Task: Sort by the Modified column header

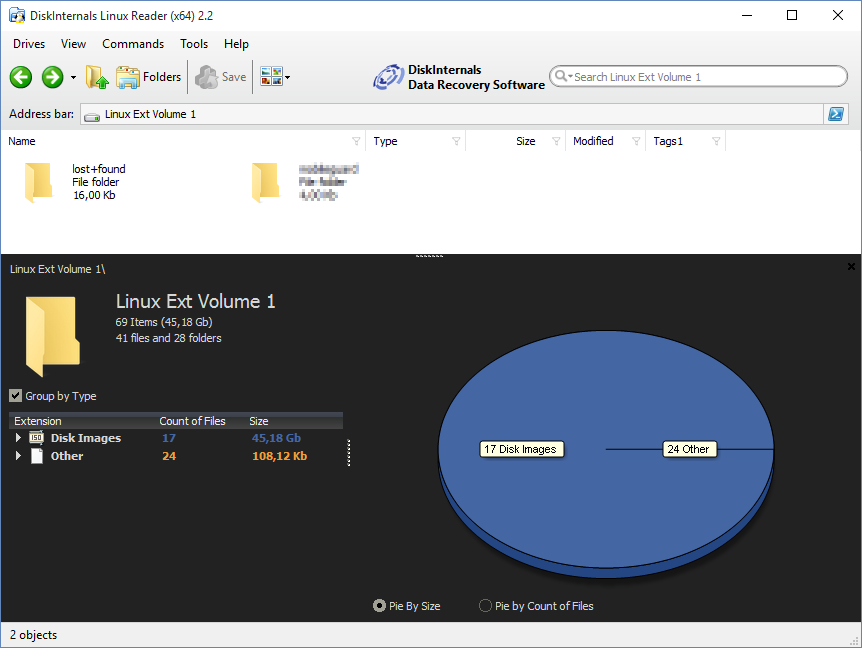Action: [x=593, y=141]
